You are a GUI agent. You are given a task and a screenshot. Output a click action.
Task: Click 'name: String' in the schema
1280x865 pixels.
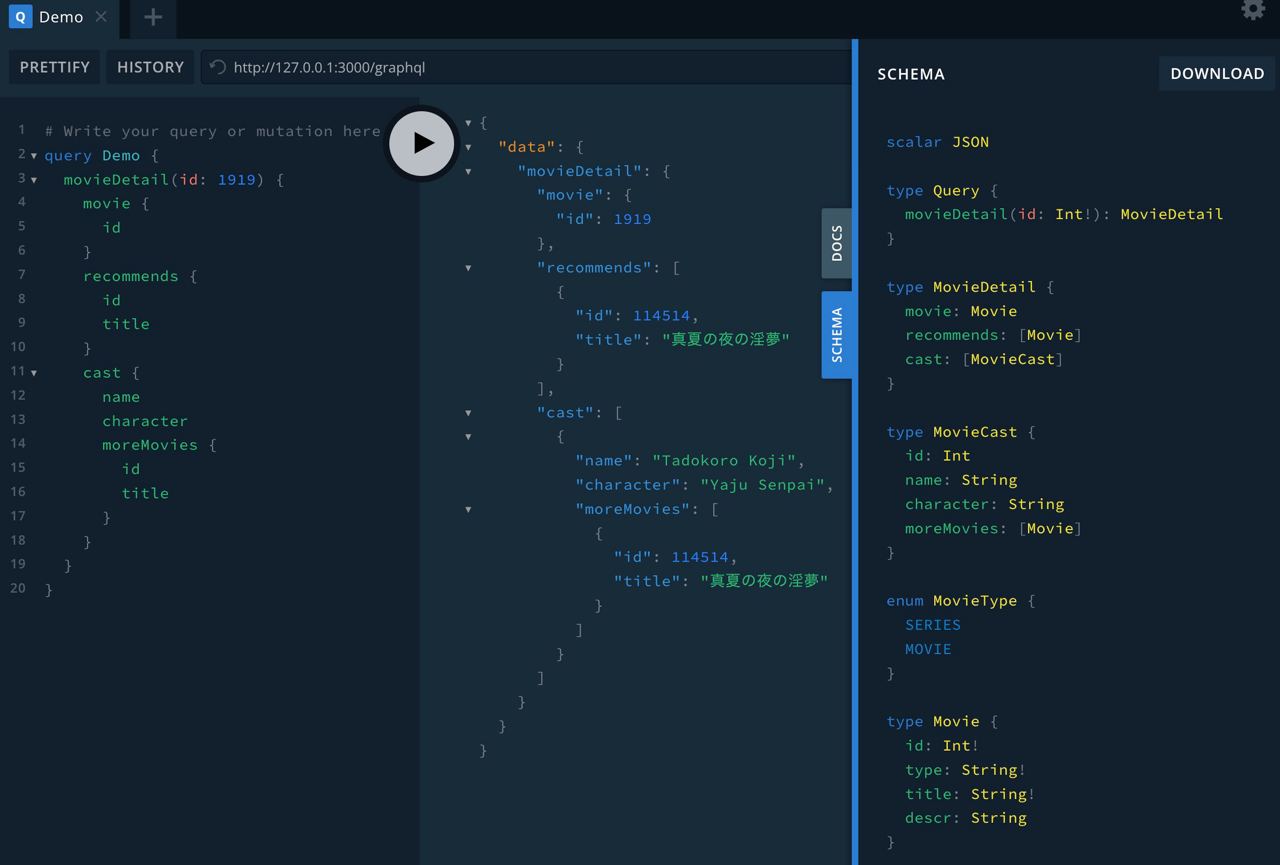pyautogui.click(x=961, y=480)
